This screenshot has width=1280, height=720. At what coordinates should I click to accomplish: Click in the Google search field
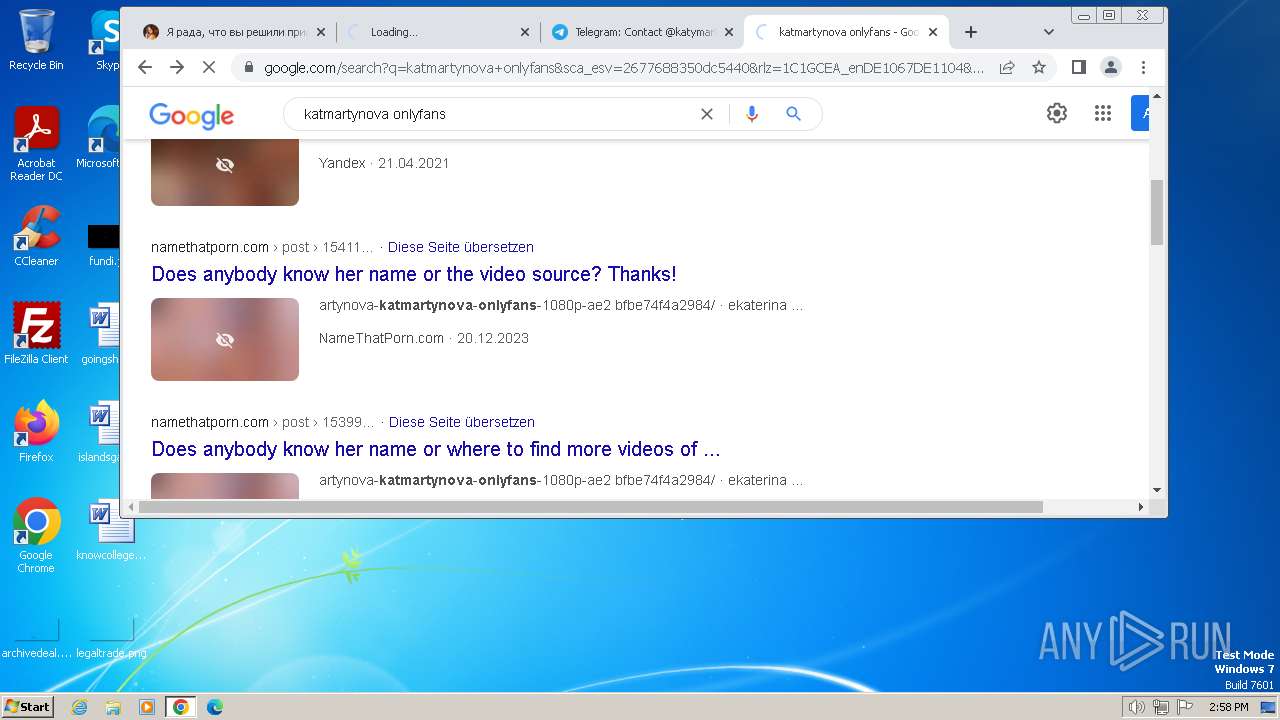point(495,114)
